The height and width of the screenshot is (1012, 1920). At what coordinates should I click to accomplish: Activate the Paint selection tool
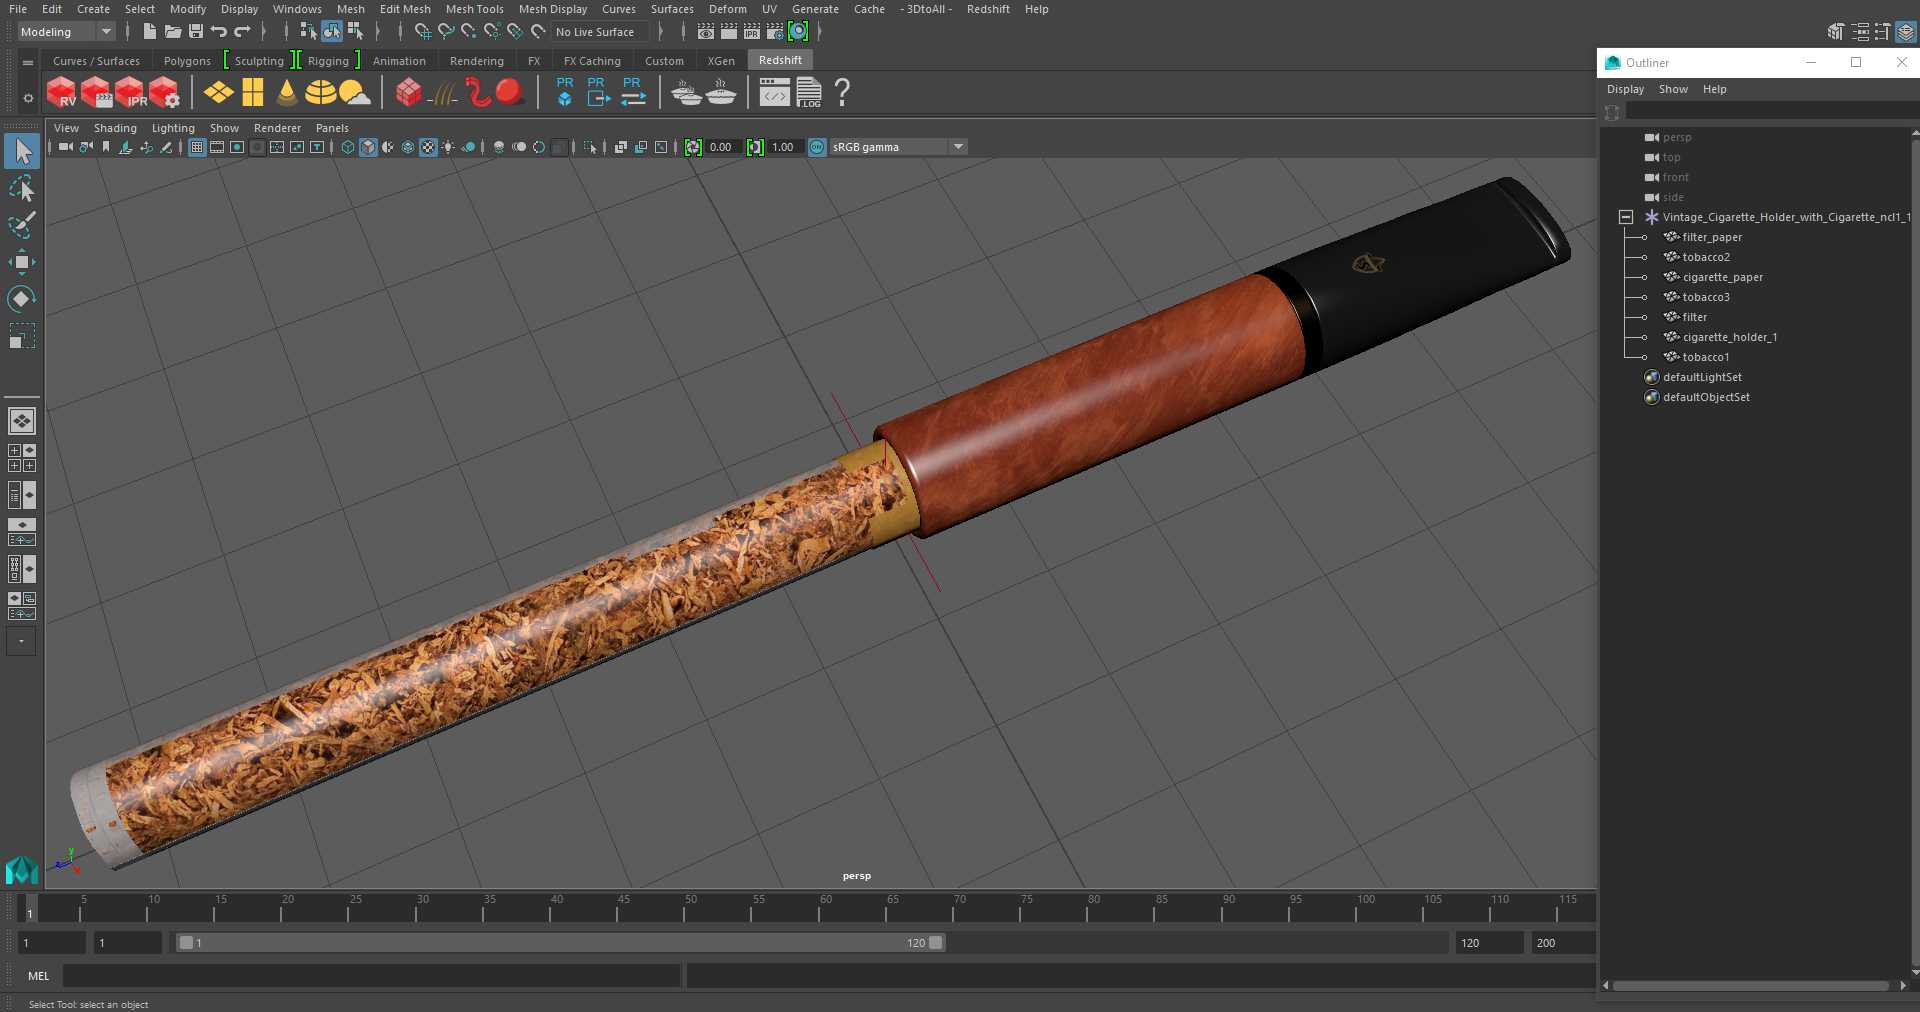click(x=22, y=225)
